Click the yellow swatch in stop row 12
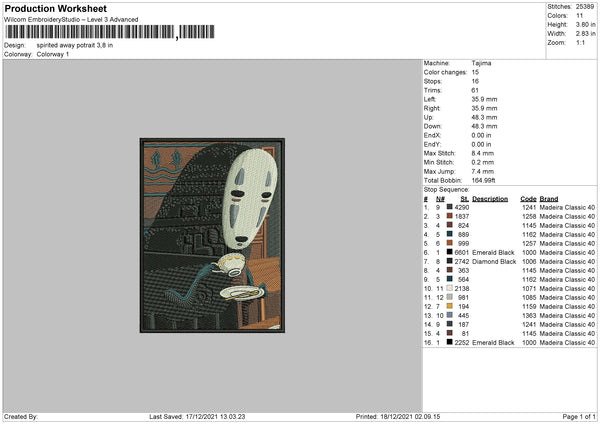This screenshot has height=424, width=600. (450, 306)
